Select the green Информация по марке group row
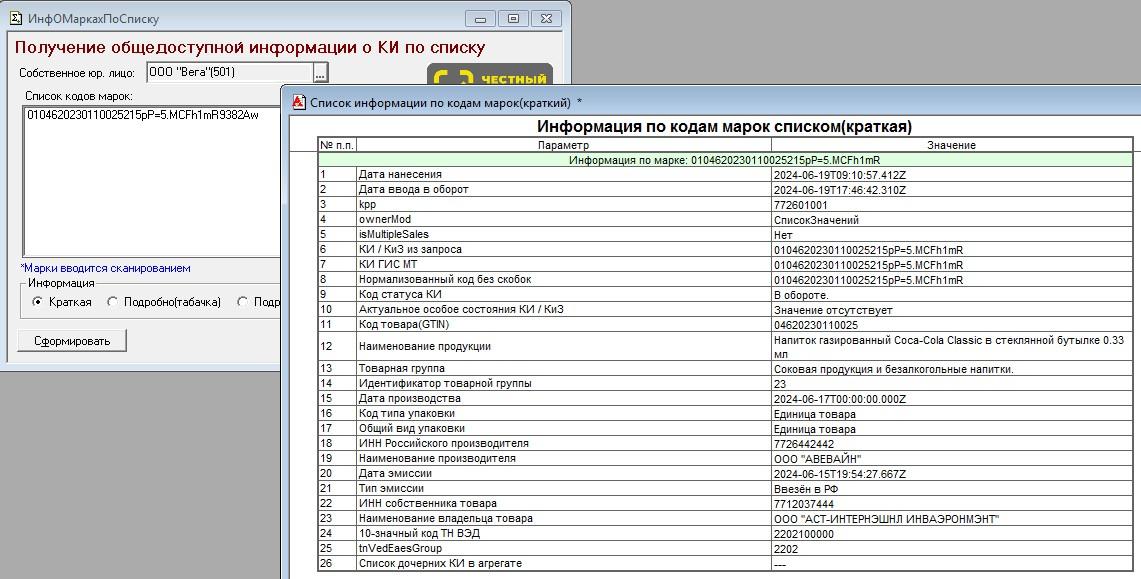1141x579 pixels. click(725, 159)
